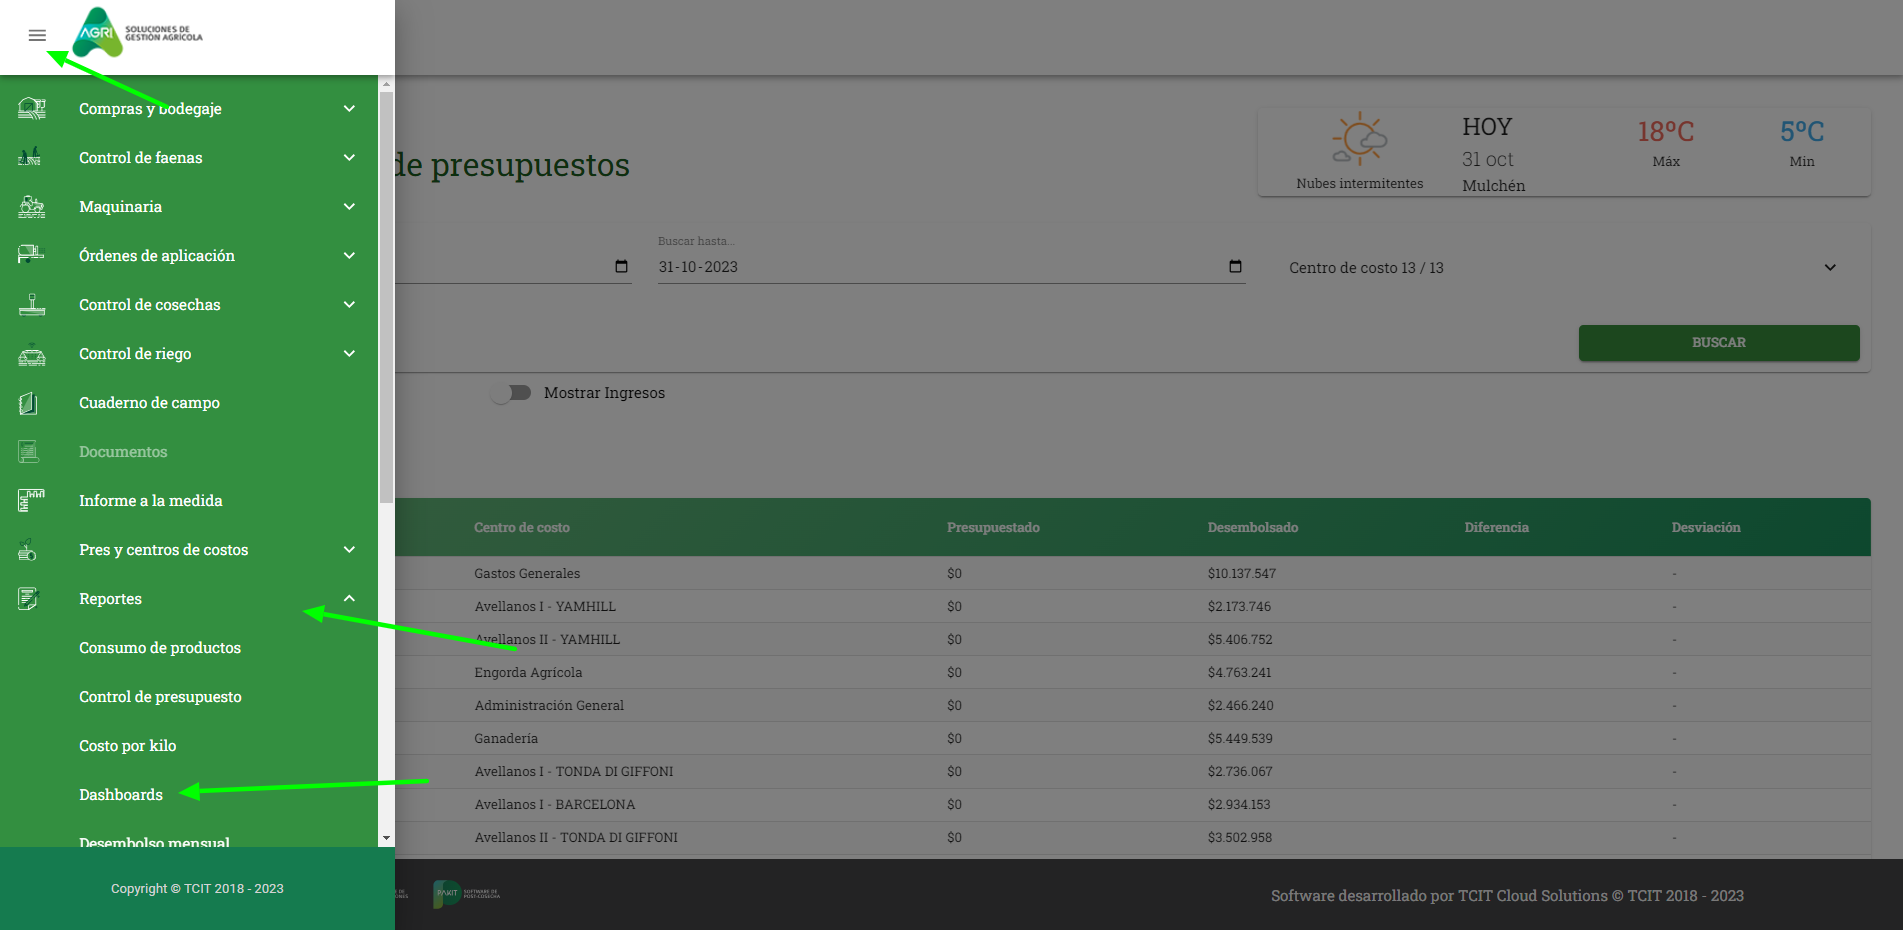The height and width of the screenshot is (930, 1903).
Task: Click the Maquinaria tractor icon
Action: 32,206
